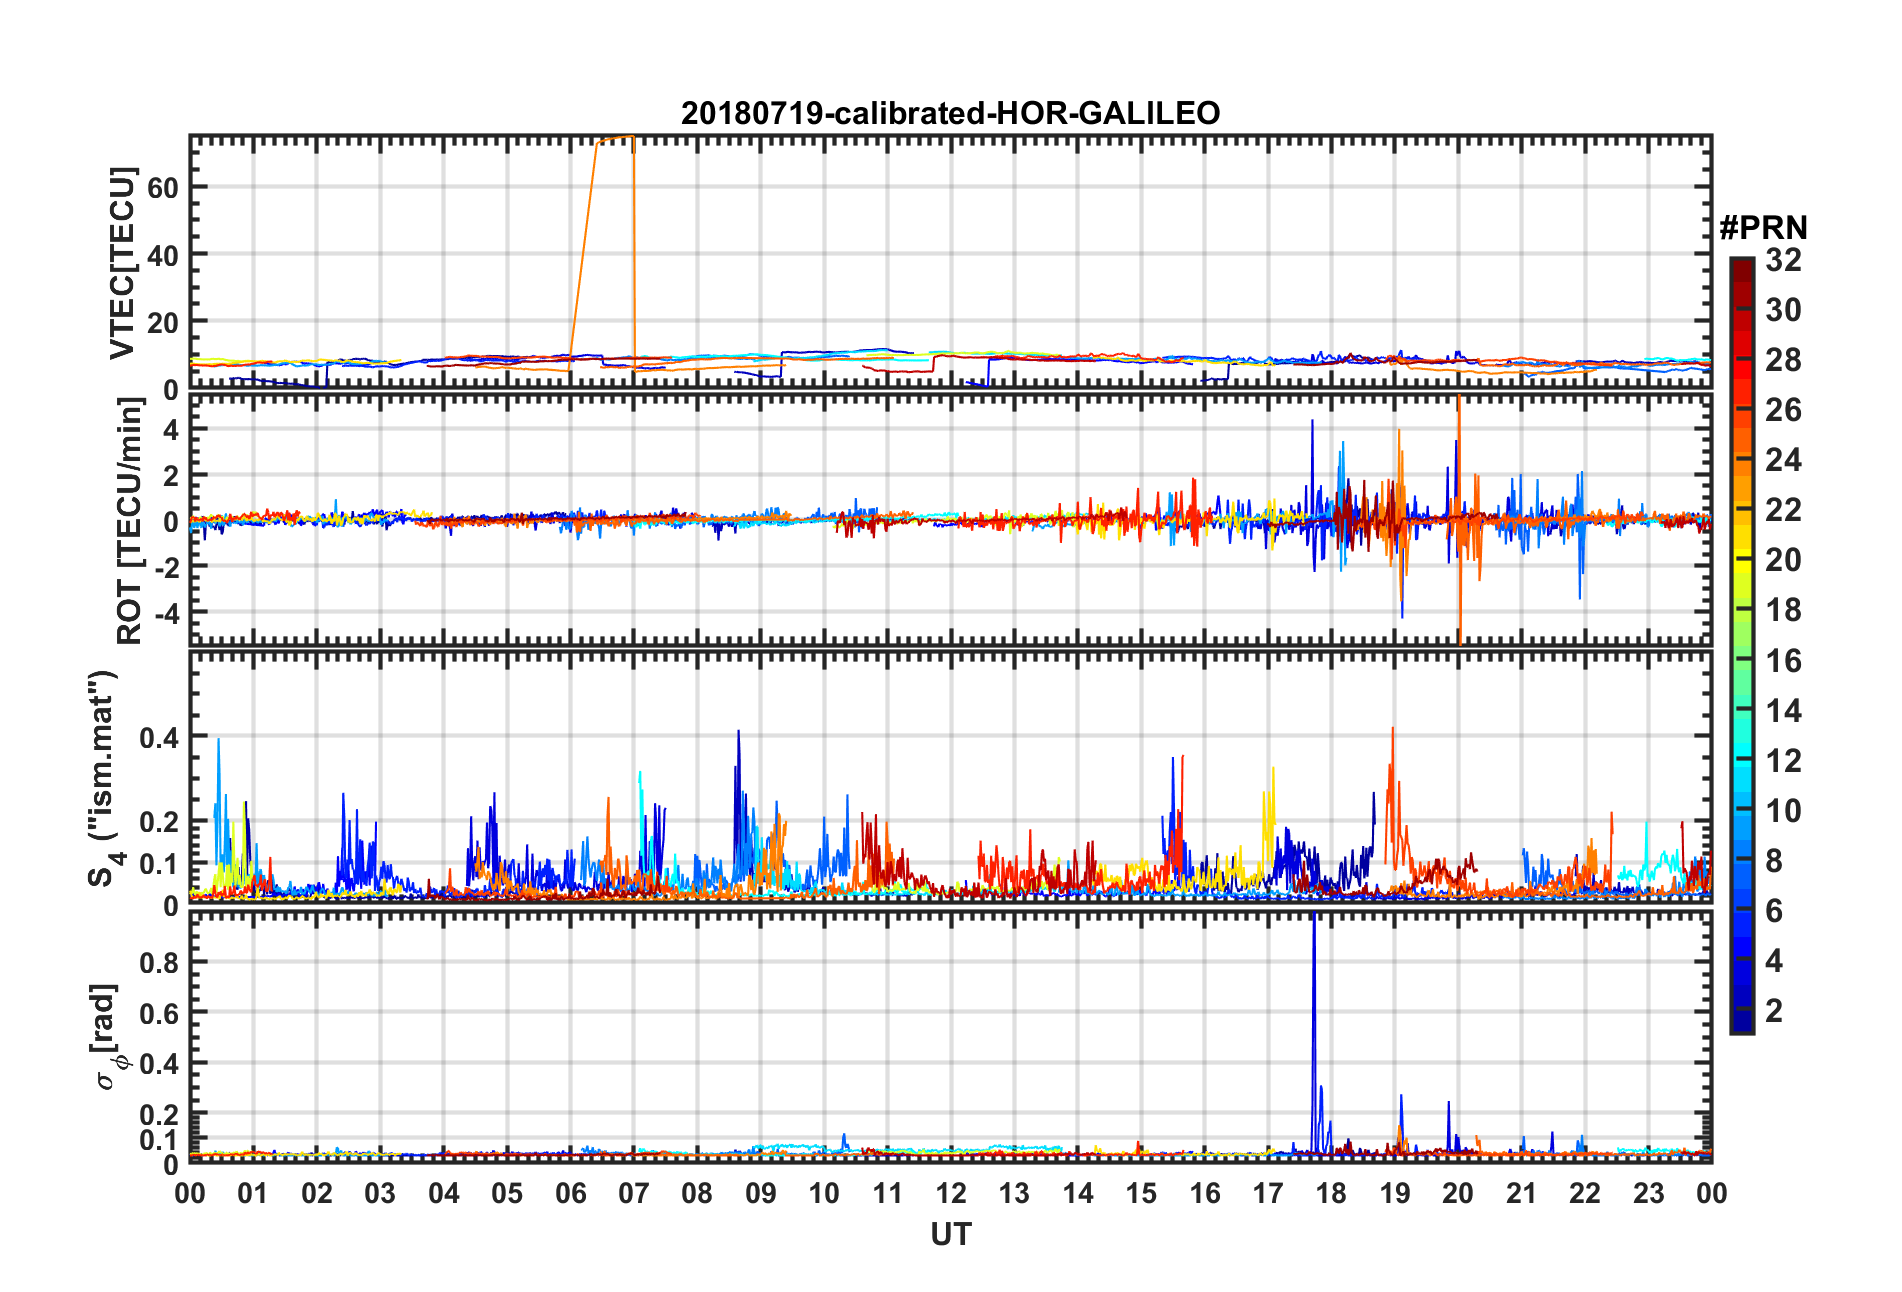This screenshot has width=1902, height=1292.
Task: Select the "ROT [TECU/min]" y-axis label
Action: tap(130, 520)
